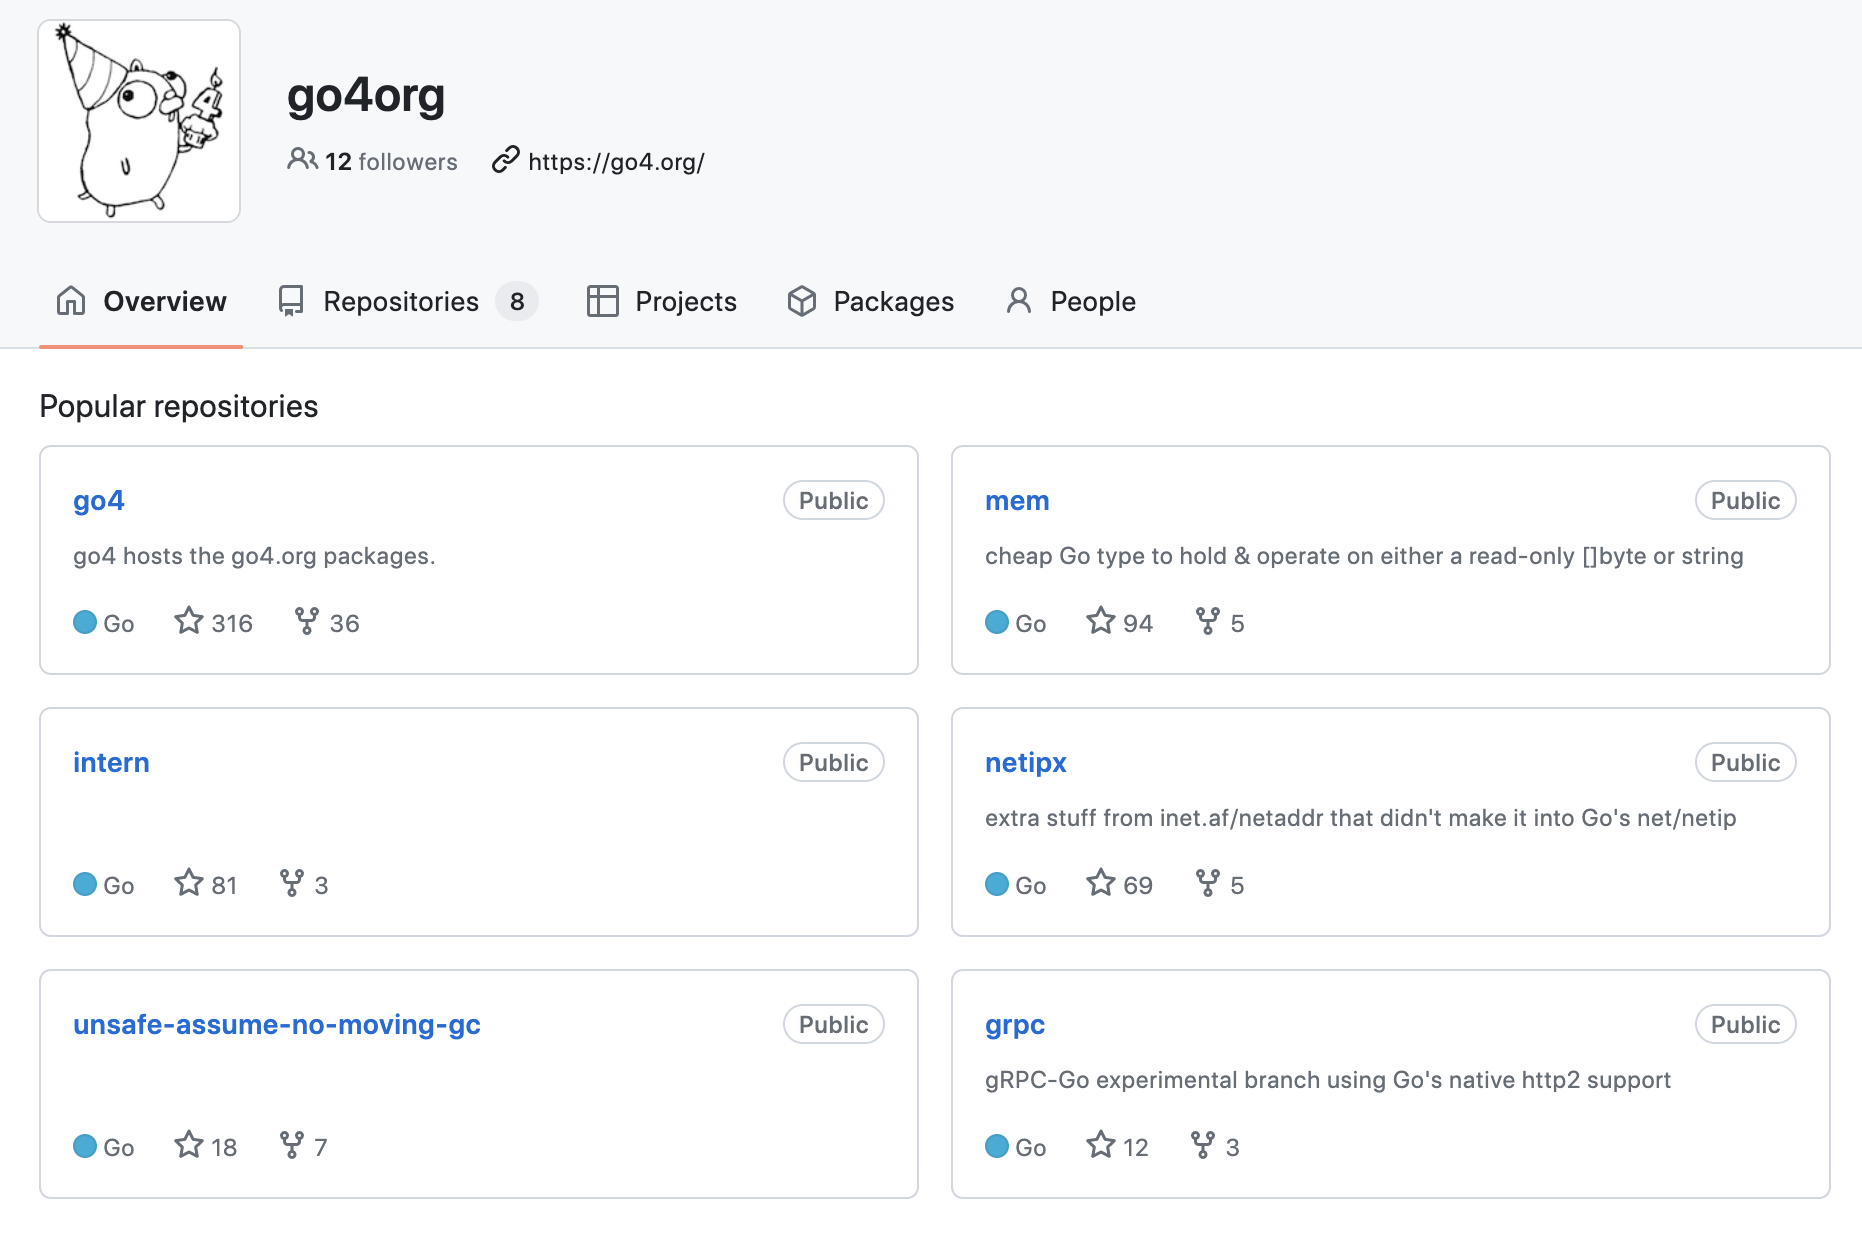The width and height of the screenshot is (1862, 1244).
Task: Click the fork icon on grpc repo
Action: 1203,1146
